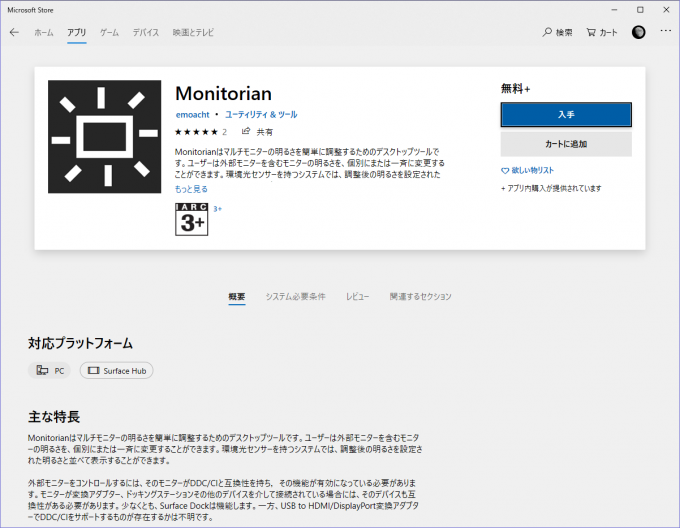This screenshot has height=528, width=680.
Task: Switch to the デバイス tab
Action: coord(146,33)
